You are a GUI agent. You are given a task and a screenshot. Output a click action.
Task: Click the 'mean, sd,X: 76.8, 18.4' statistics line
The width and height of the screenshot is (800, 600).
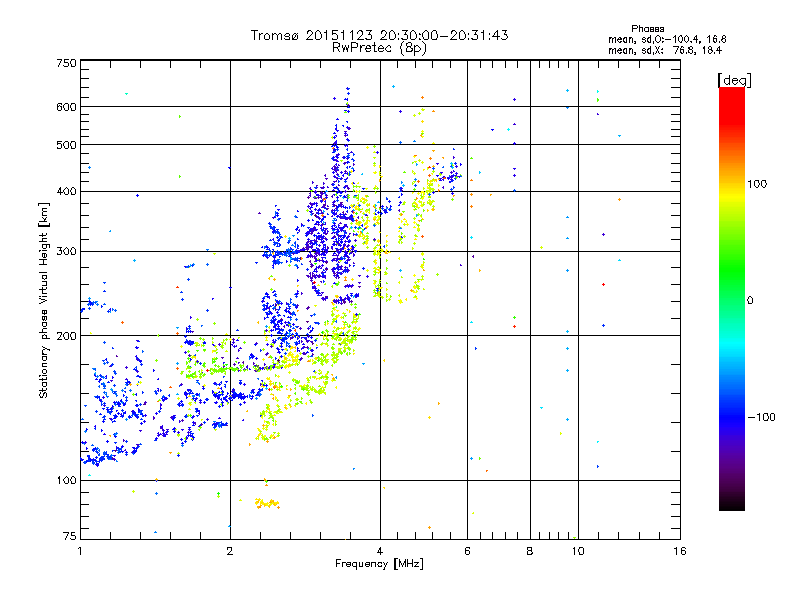click(x=665, y=50)
